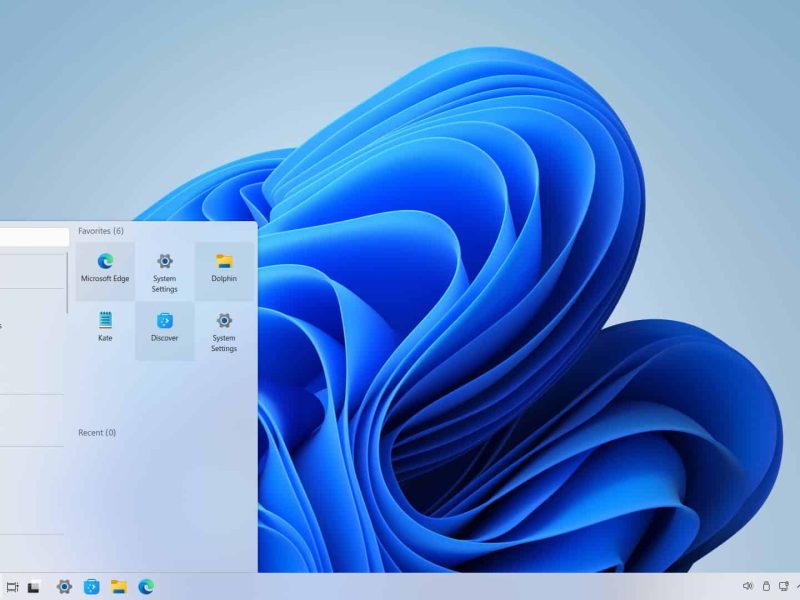Launch Microsoft Edge from the taskbar

pyautogui.click(x=146, y=587)
